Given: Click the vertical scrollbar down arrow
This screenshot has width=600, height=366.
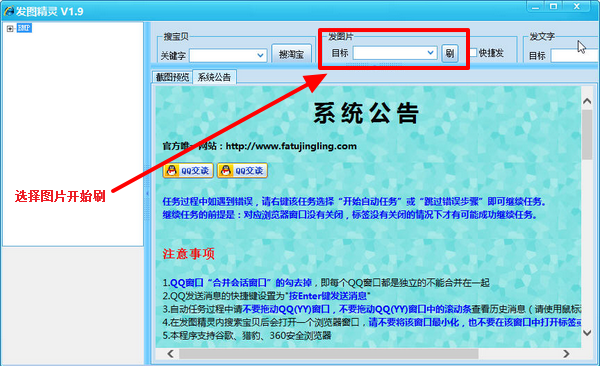Looking at the screenshot, I should 587,333.
